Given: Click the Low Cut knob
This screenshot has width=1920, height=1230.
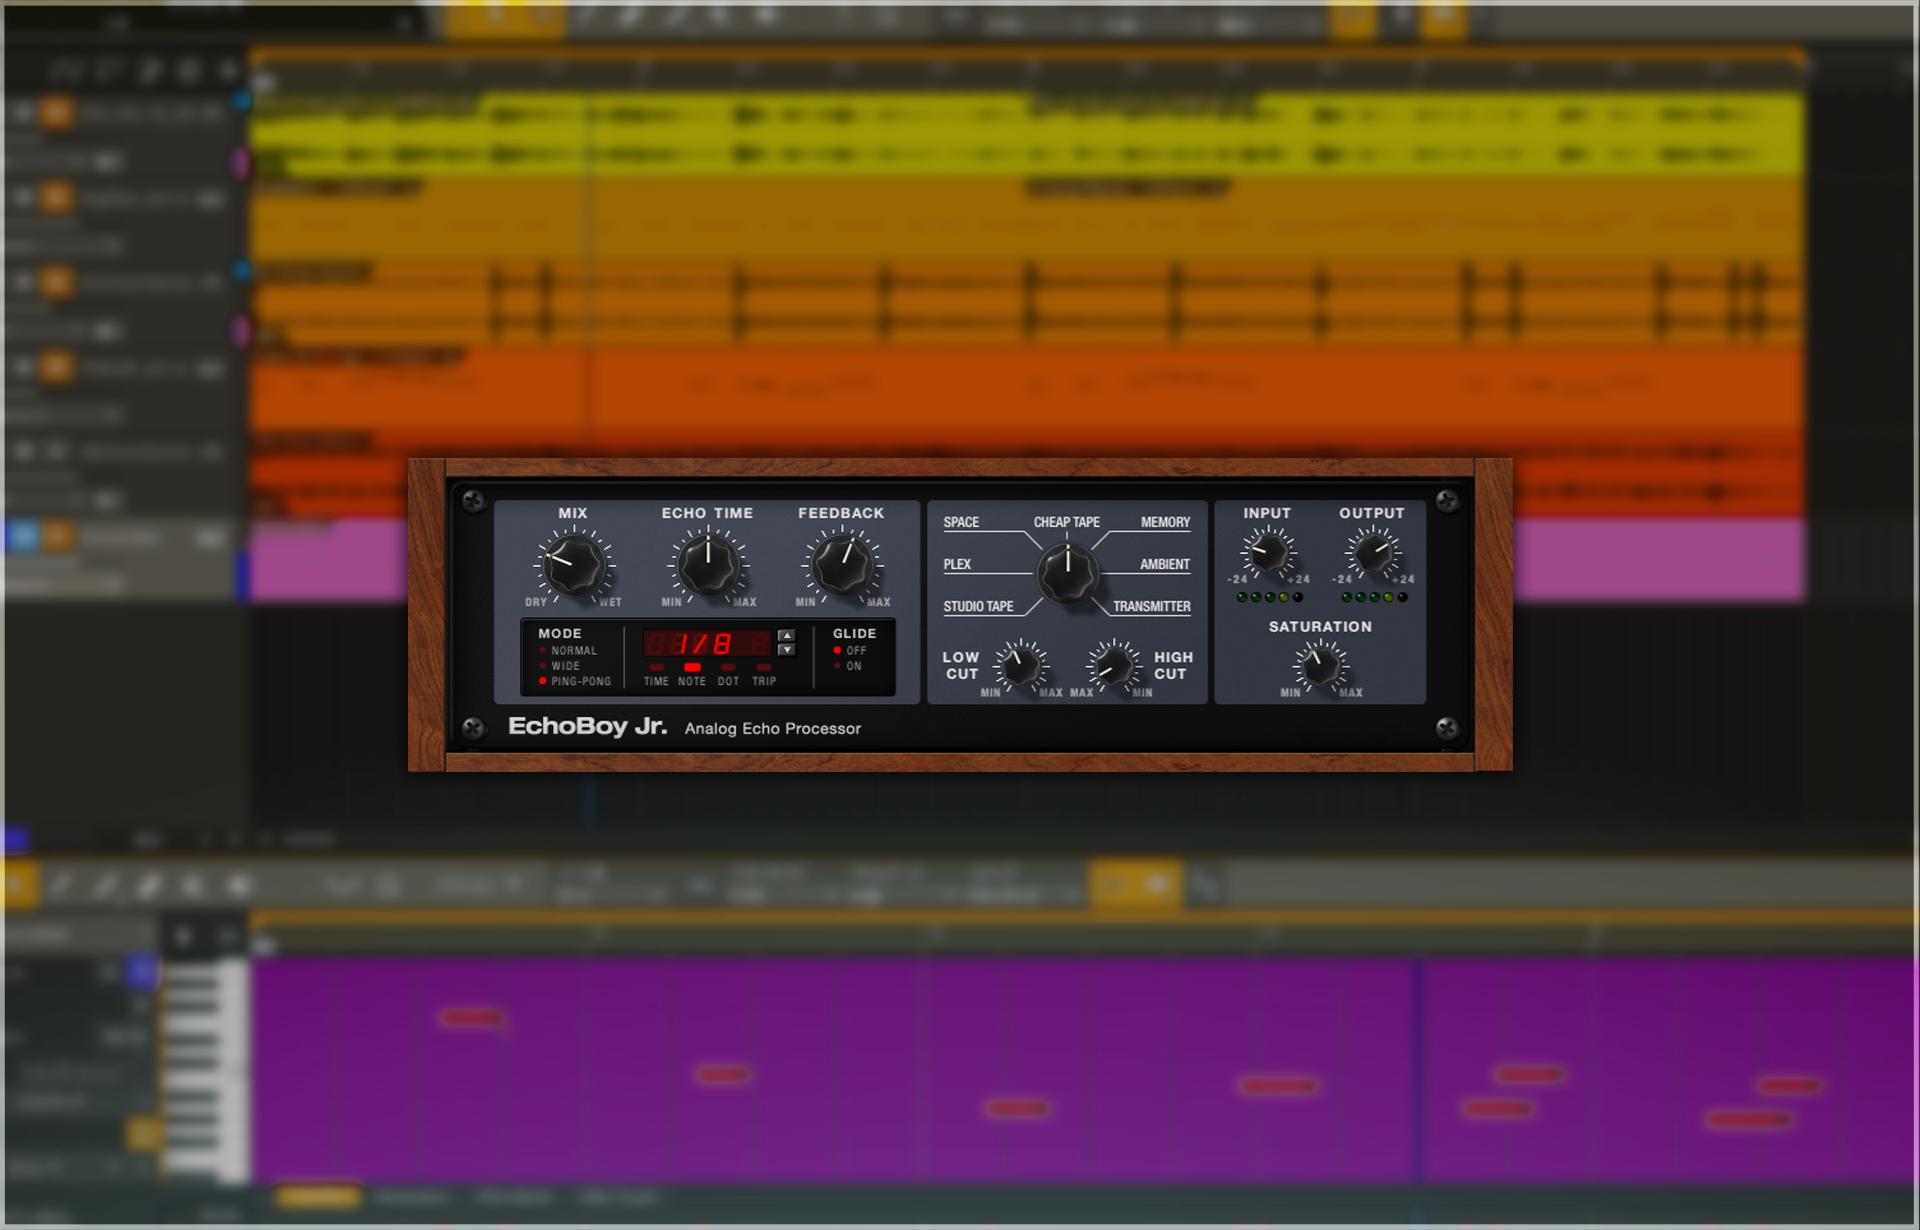Looking at the screenshot, I should [x=1020, y=665].
